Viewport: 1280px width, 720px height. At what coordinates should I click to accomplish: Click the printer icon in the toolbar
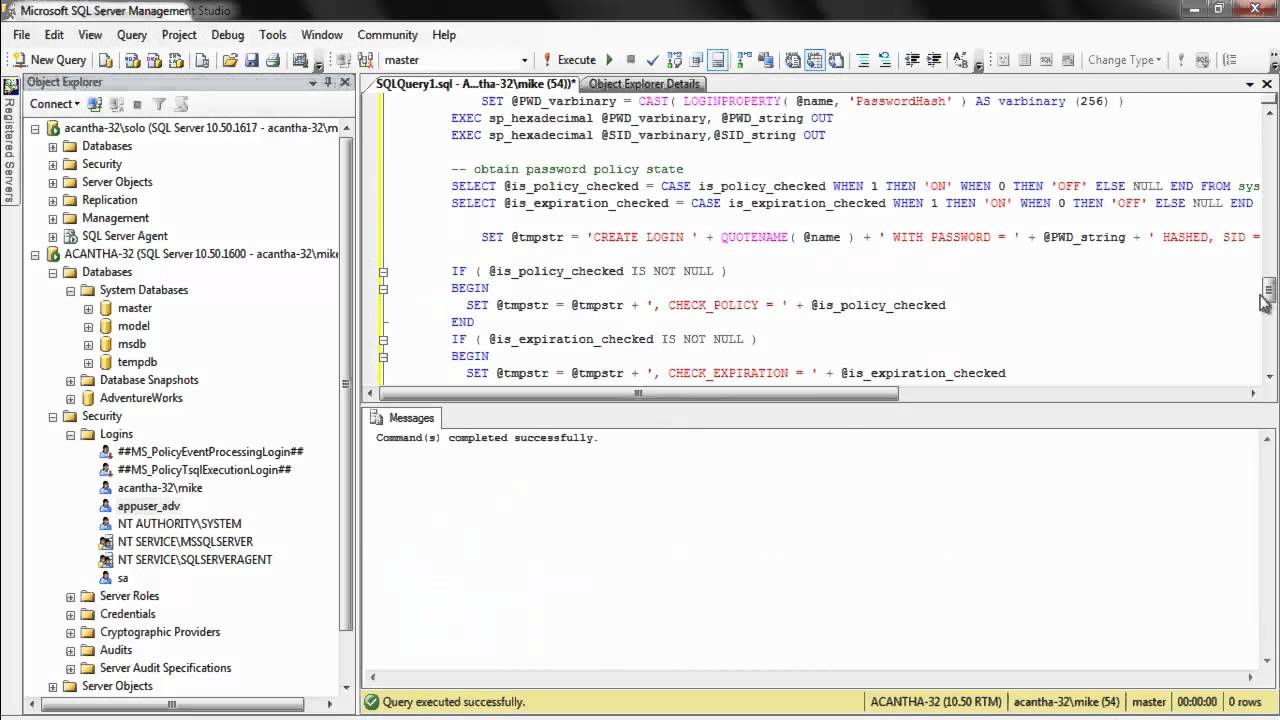click(x=273, y=60)
